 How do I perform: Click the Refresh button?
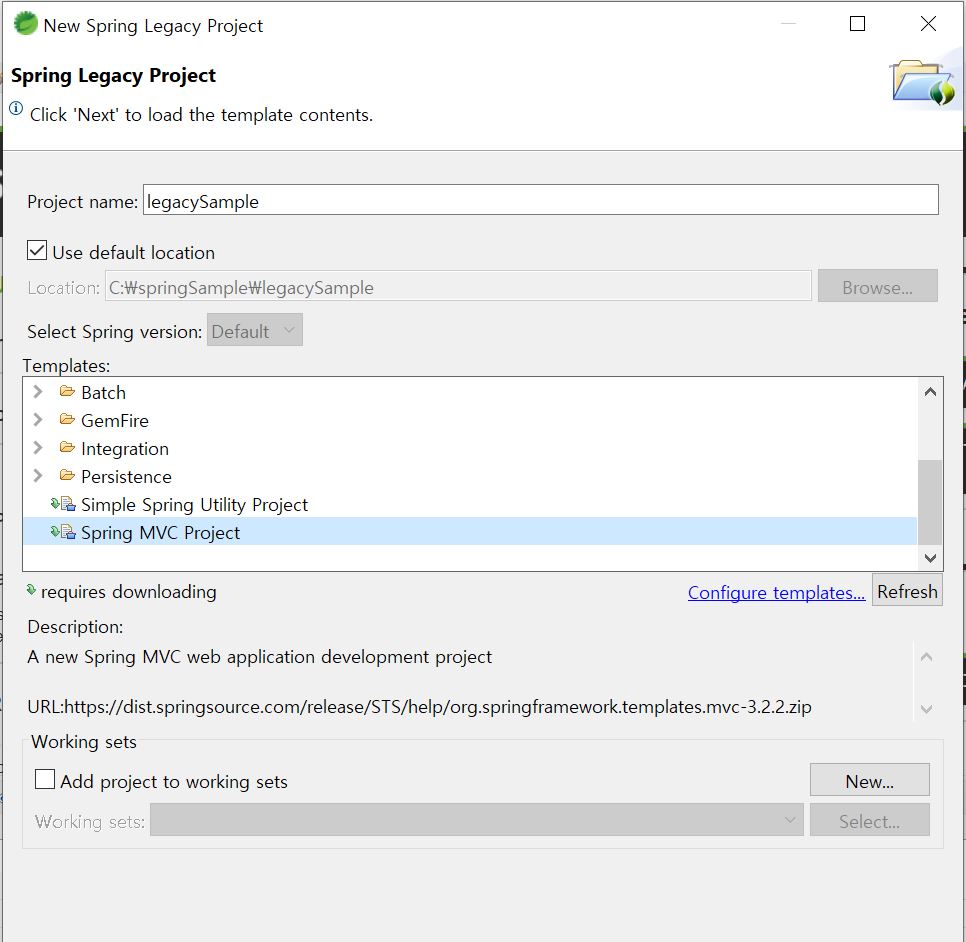click(907, 591)
